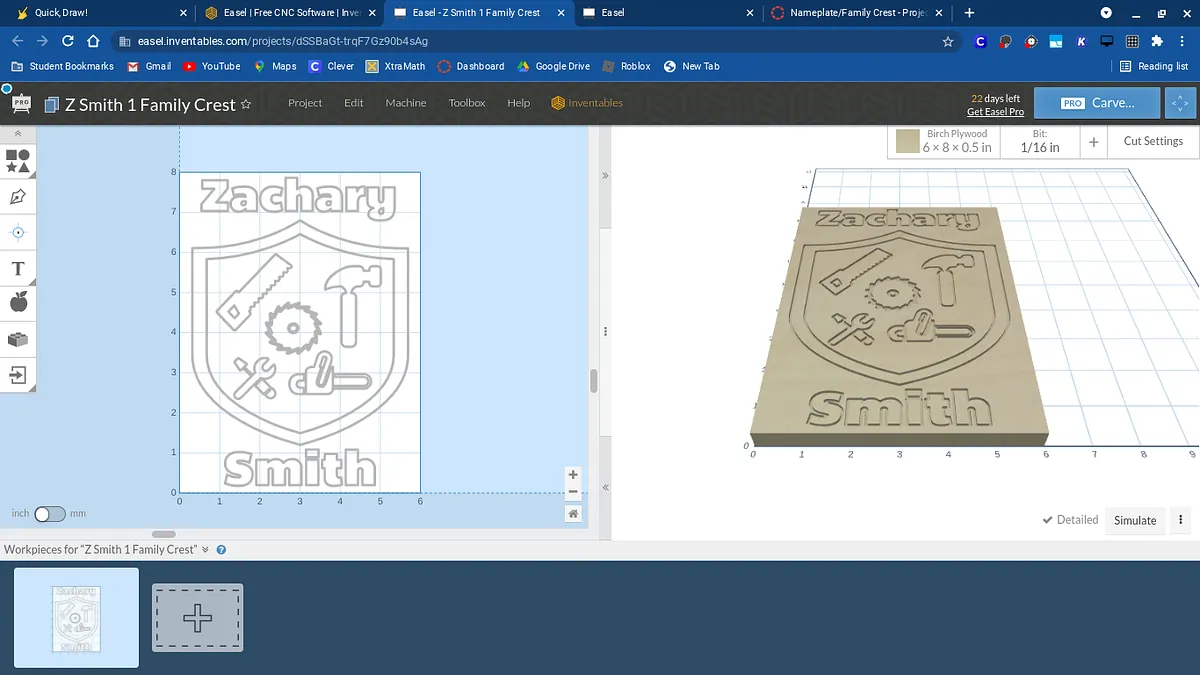
Task: Toggle units between inch and mm
Action: point(49,514)
